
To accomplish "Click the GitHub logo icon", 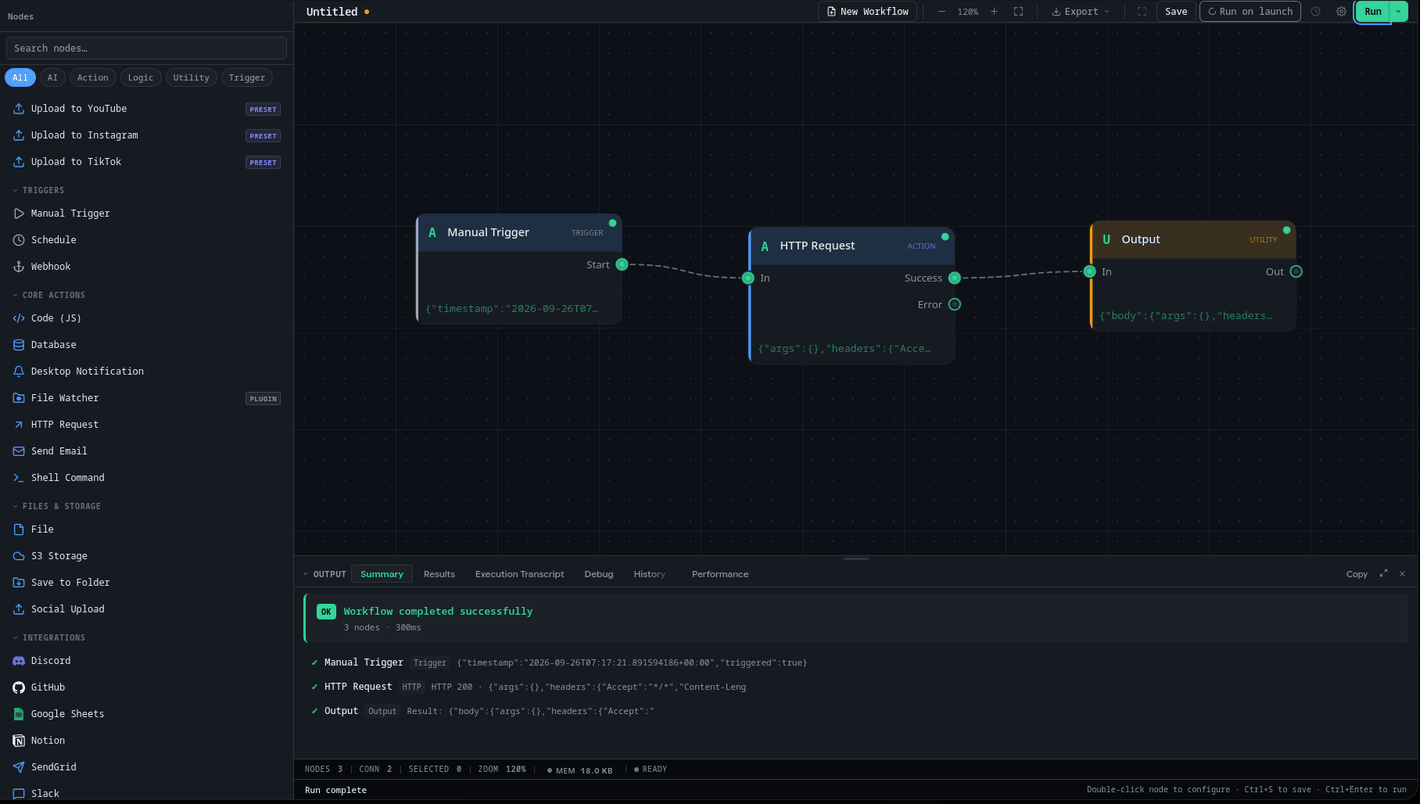I will (x=18, y=687).
